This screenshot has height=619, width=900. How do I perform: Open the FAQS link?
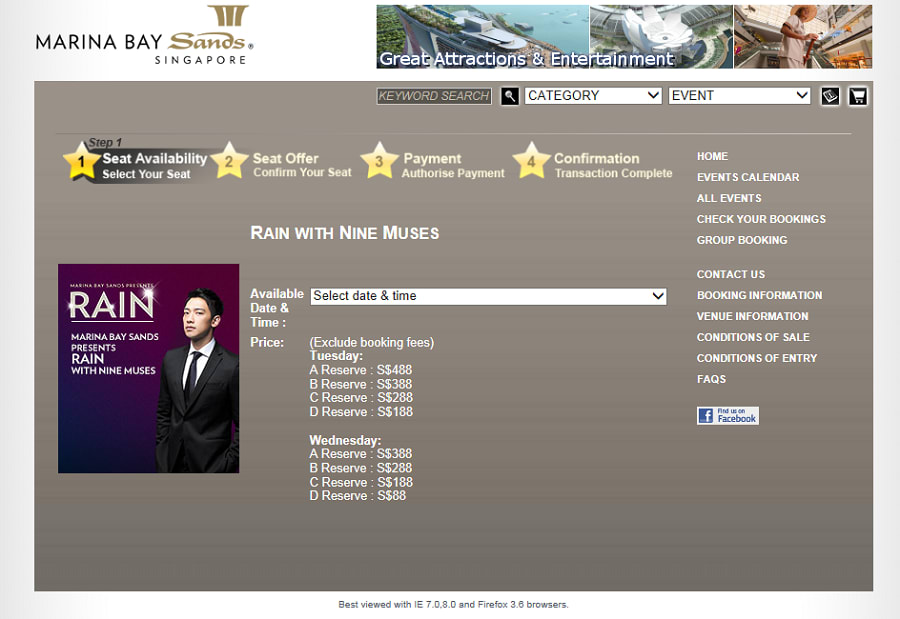(x=711, y=379)
